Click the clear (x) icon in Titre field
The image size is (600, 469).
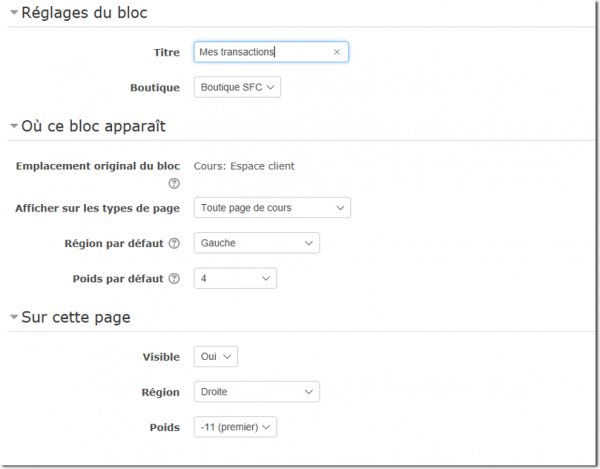(x=336, y=51)
